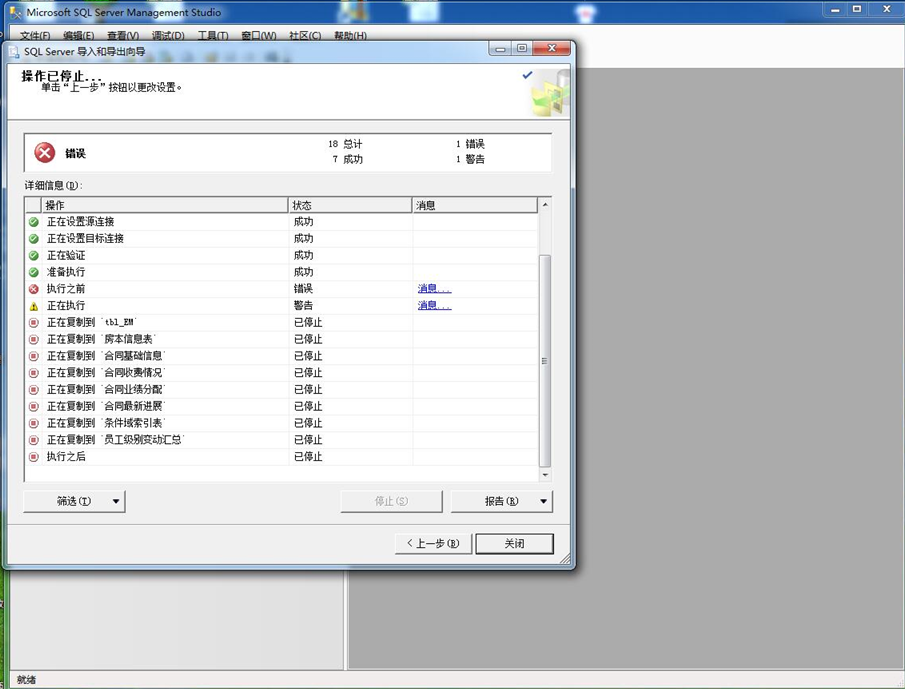Open the 查看(V) menu
The image size is (905, 689).
tap(123, 36)
